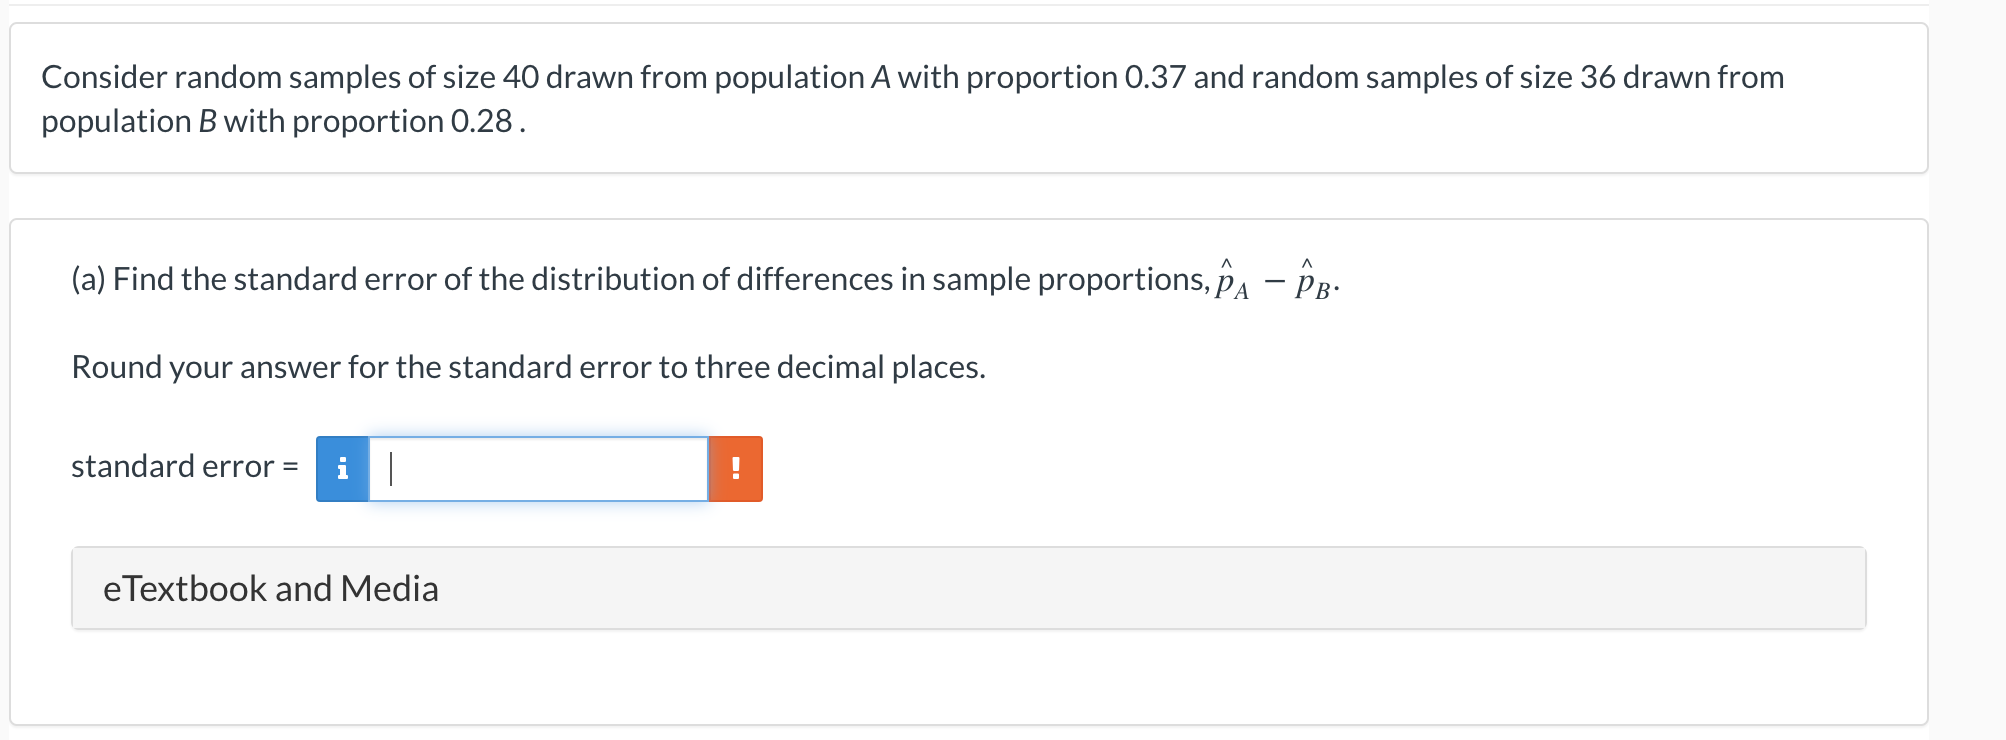Image resolution: width=2006 pixels, height=740 pixels.
Task: Click the italic "A" population name
Action: [880, 77]
